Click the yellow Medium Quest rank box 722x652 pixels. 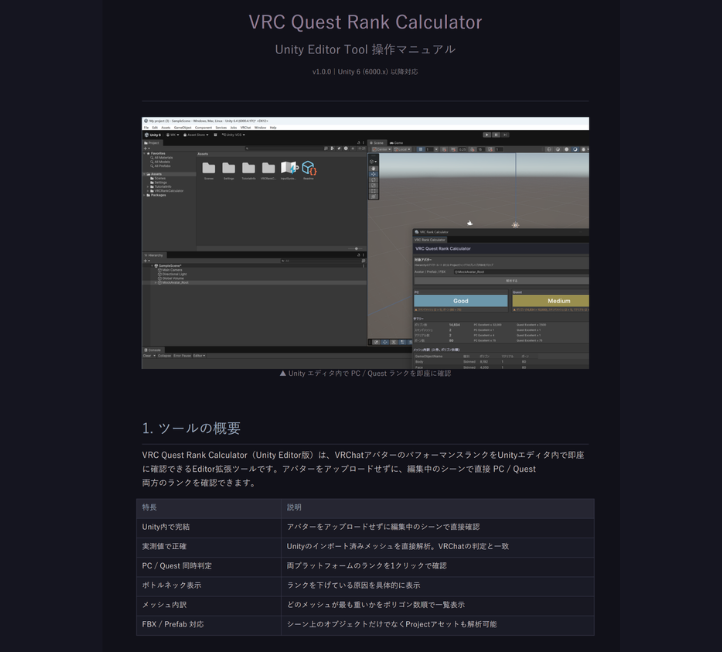(x=551, y=301)
